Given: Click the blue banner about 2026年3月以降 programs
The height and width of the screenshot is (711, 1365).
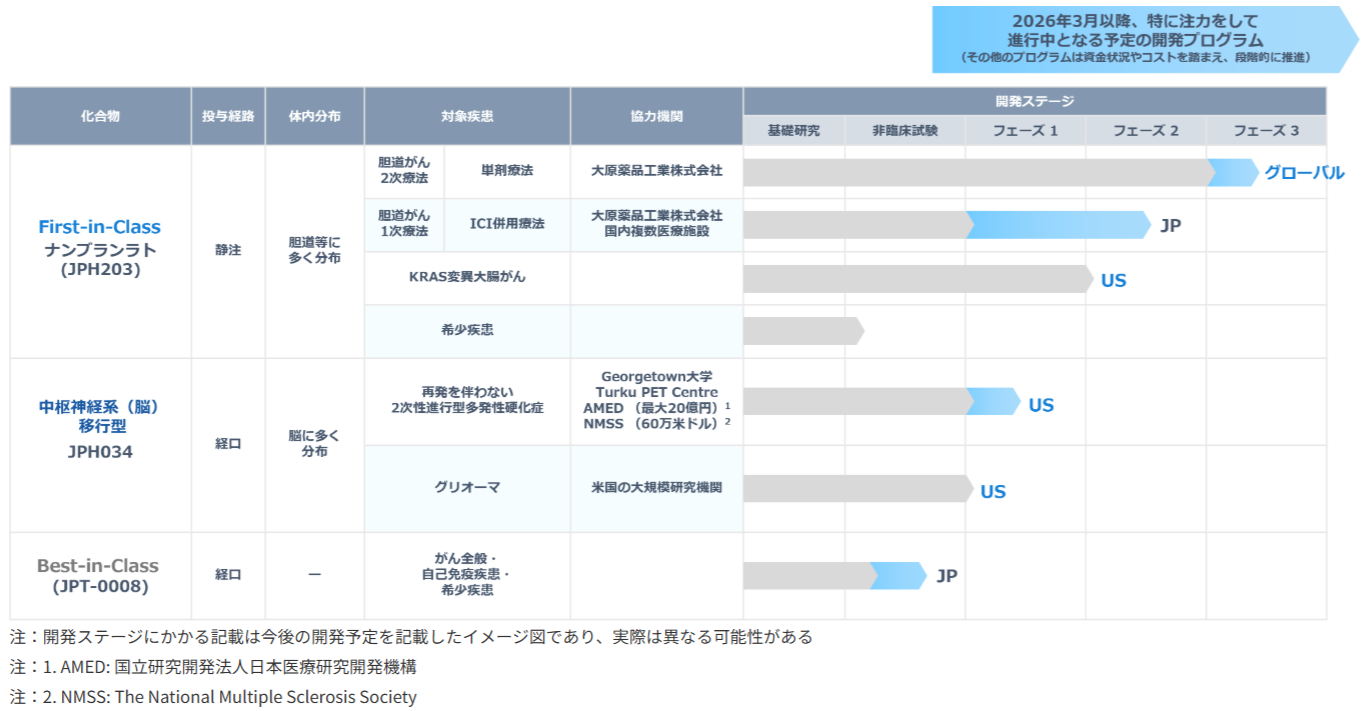Looking at the screenshot, I should pyautogui.click(x=1146, y=40).
